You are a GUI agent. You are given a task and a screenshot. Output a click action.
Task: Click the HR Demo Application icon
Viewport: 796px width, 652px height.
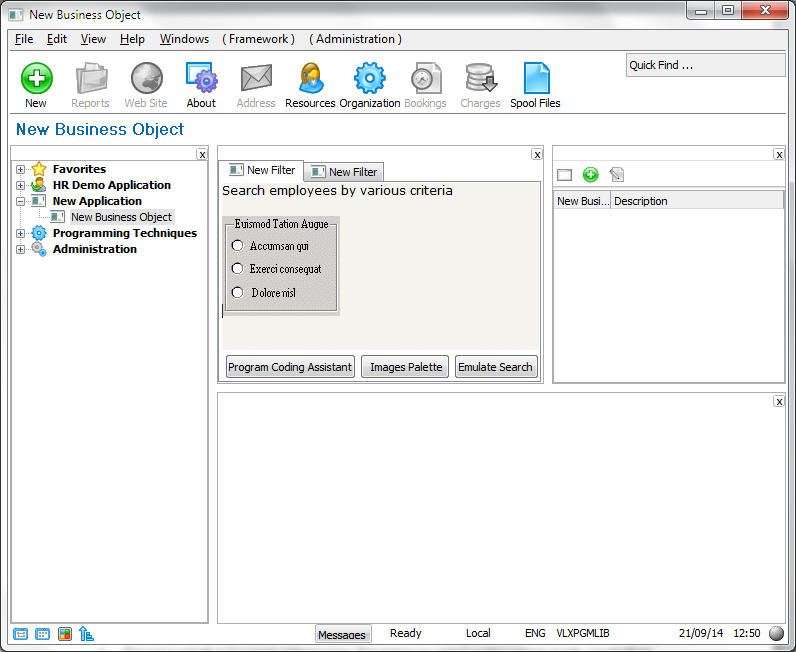pyautogui.click(x=39, y=185)
